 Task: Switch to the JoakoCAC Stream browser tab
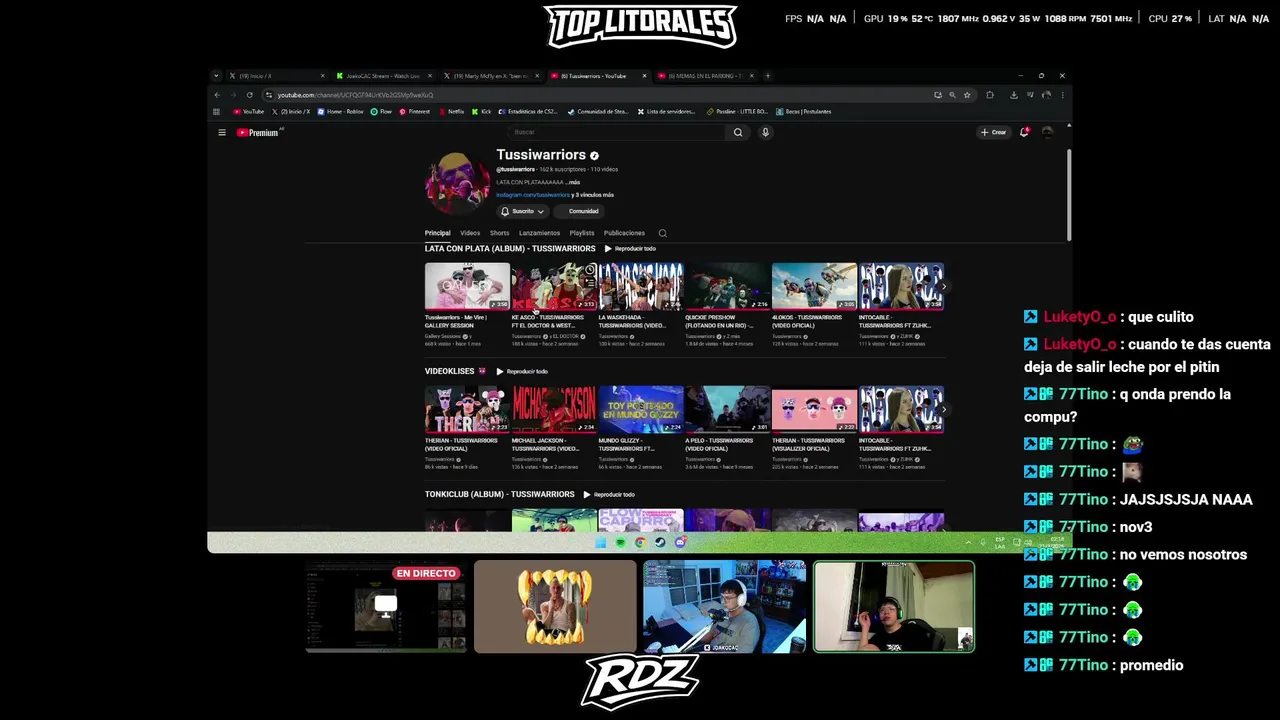384,76
